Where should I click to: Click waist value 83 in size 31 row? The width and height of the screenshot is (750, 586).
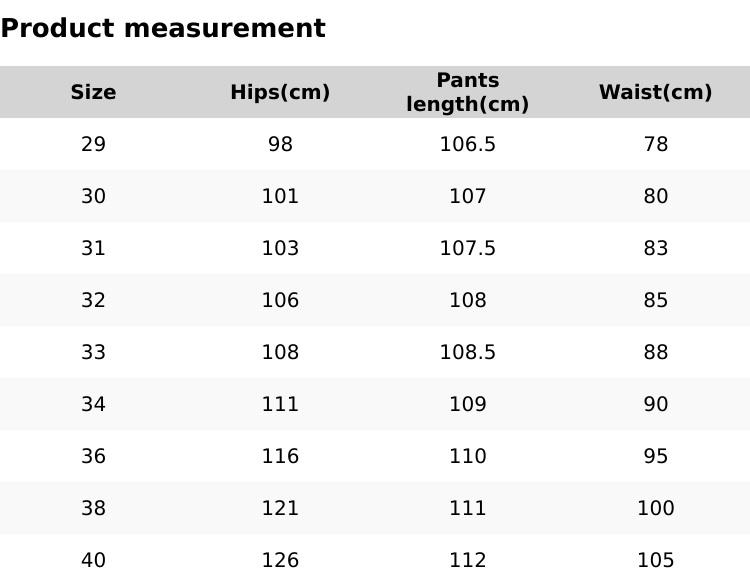[655, 248]
